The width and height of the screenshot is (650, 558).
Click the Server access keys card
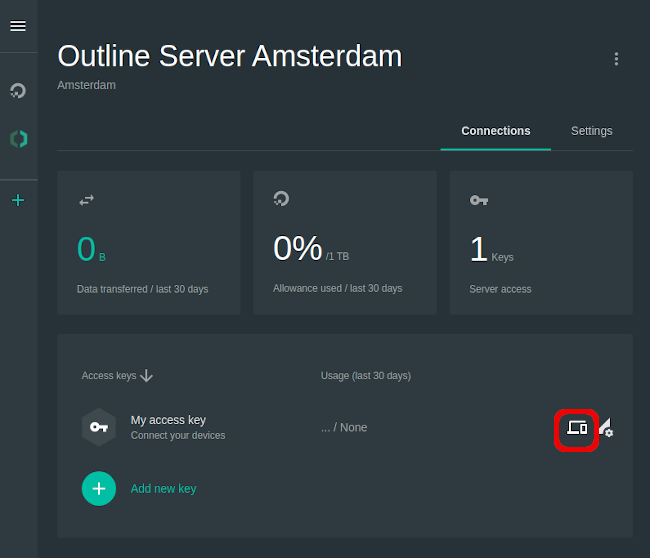point(540,243)
